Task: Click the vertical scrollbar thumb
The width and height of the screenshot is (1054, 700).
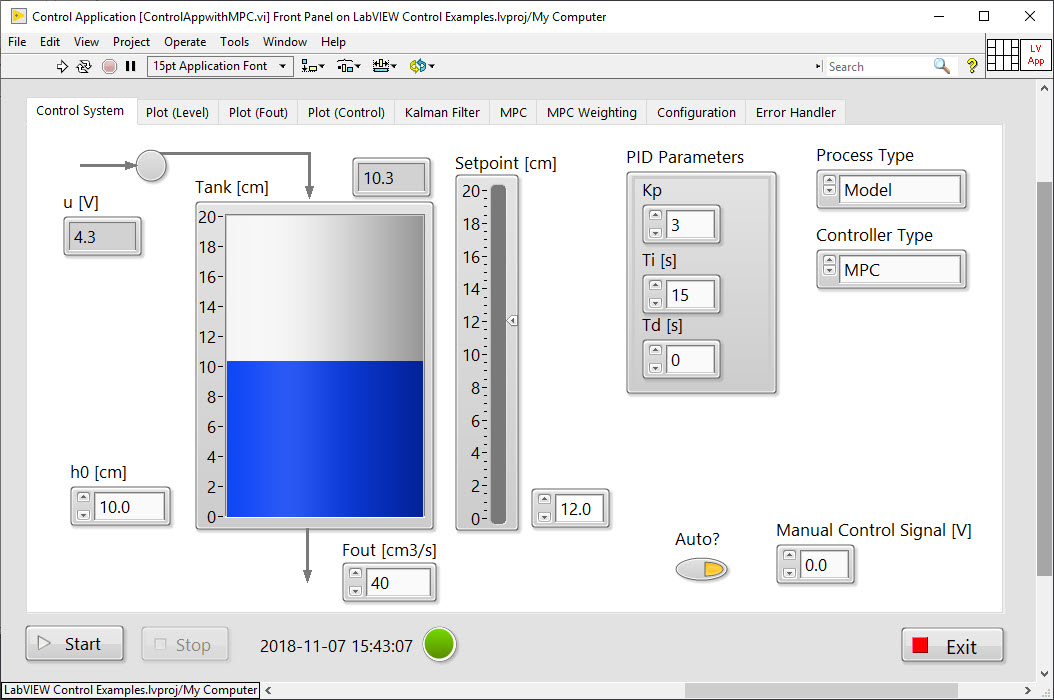Action: click(x=1044, y=379)
